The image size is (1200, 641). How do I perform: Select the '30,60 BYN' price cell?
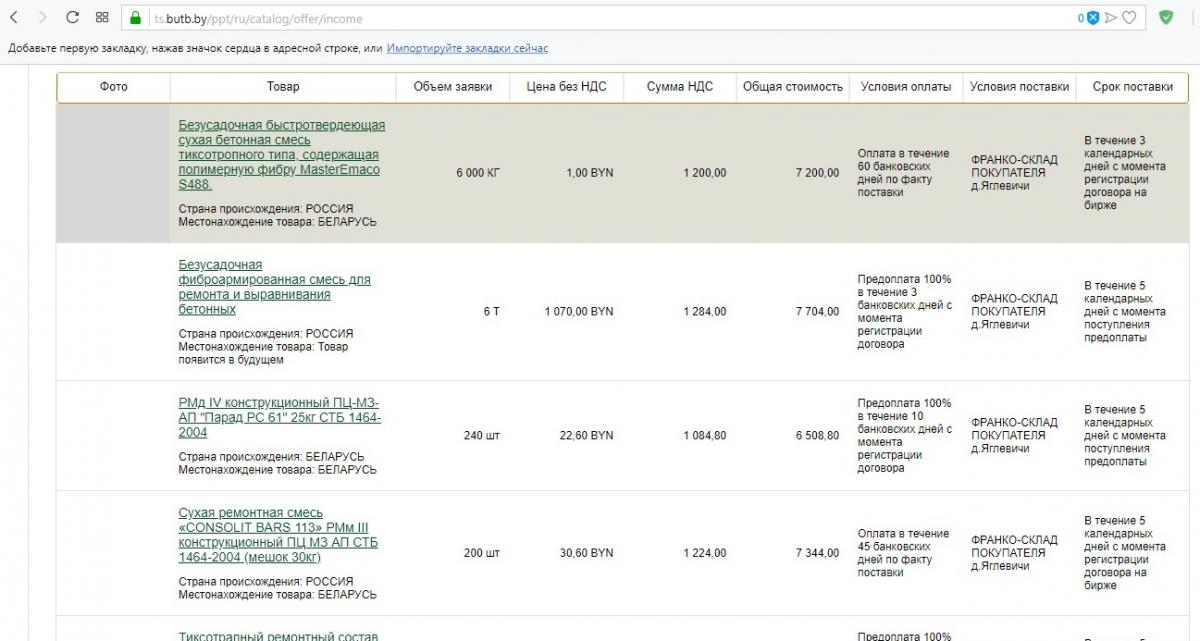click(x=586, y=553)
